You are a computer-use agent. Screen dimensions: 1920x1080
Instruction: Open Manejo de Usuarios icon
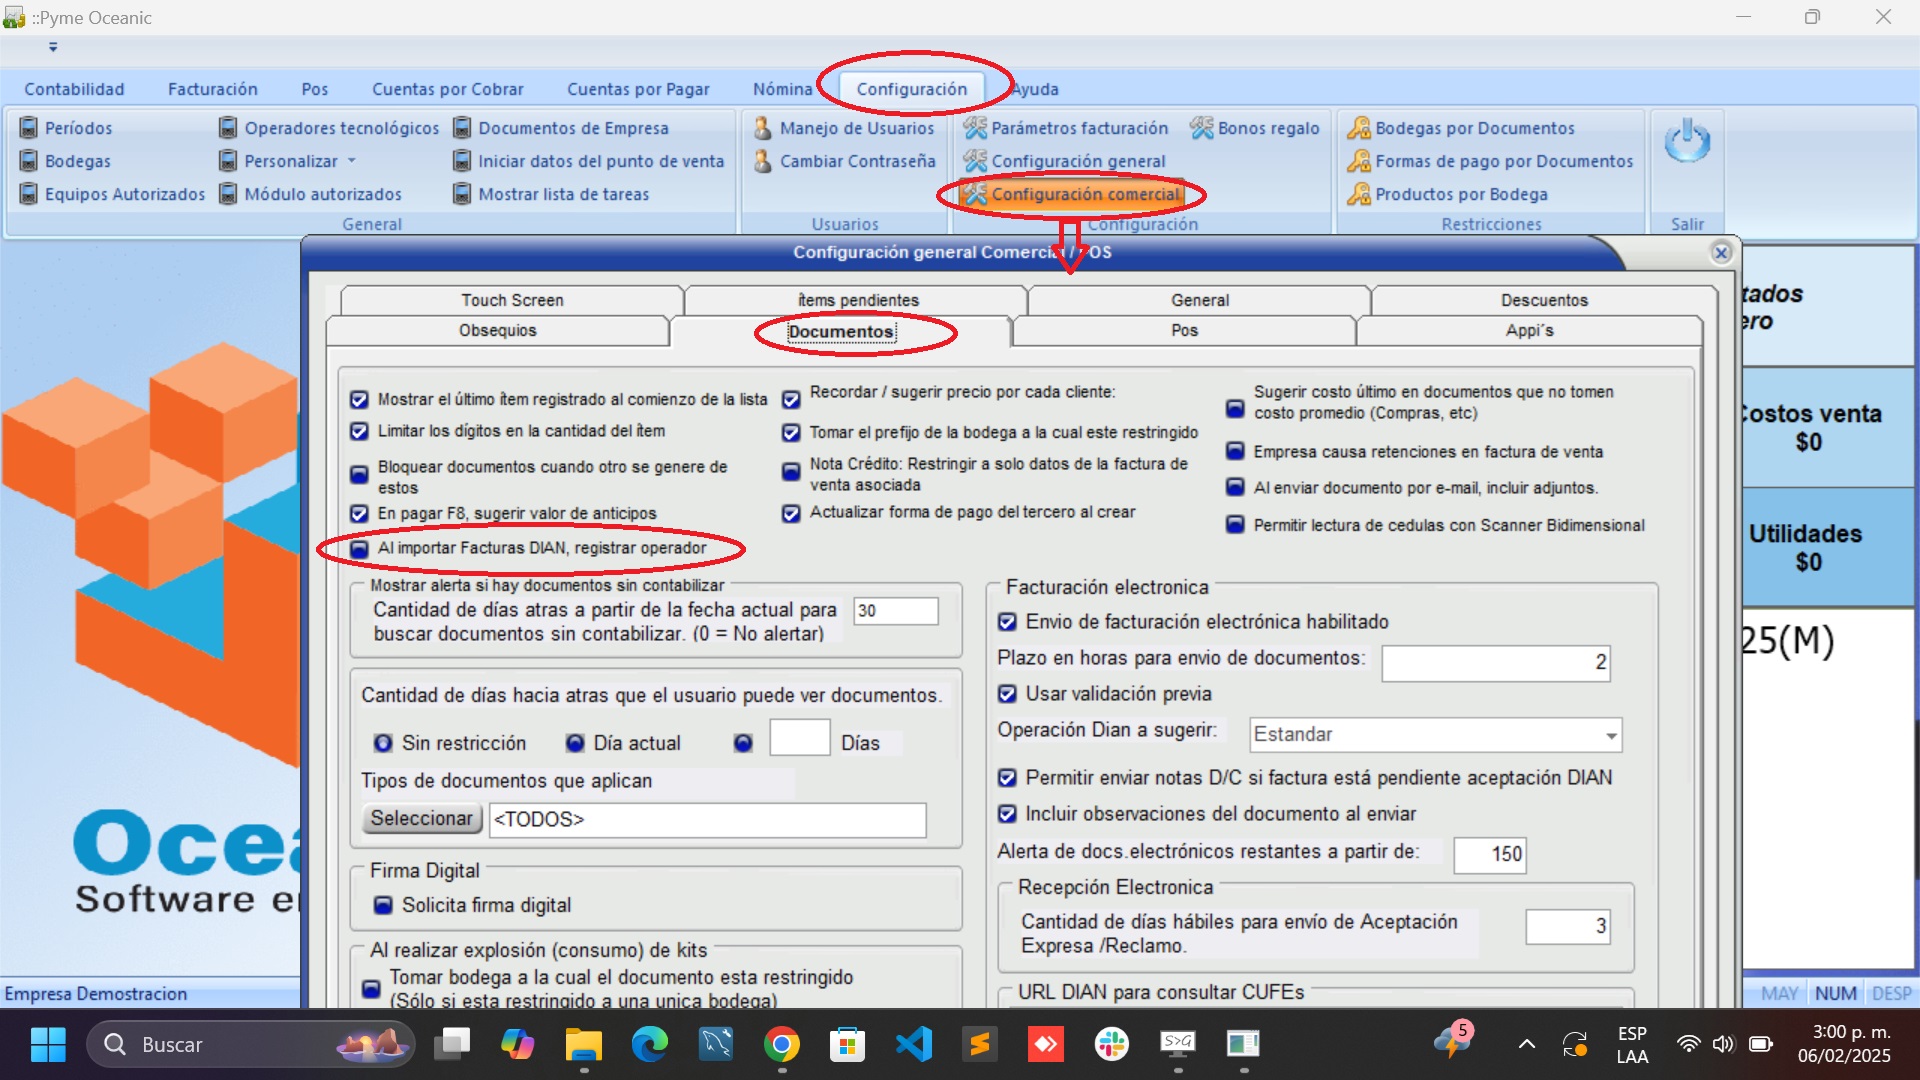pyautogui.click(x=763, y=128)
